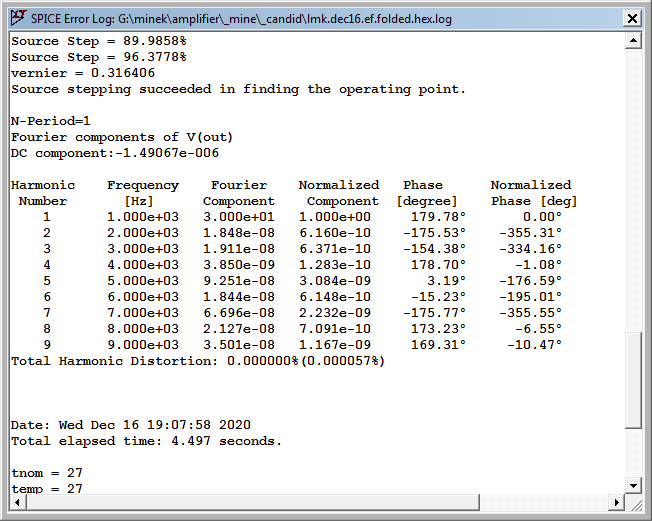Click phase value 169.31°
This screenshot has height=521, width=652.
[x=438, y=345]
